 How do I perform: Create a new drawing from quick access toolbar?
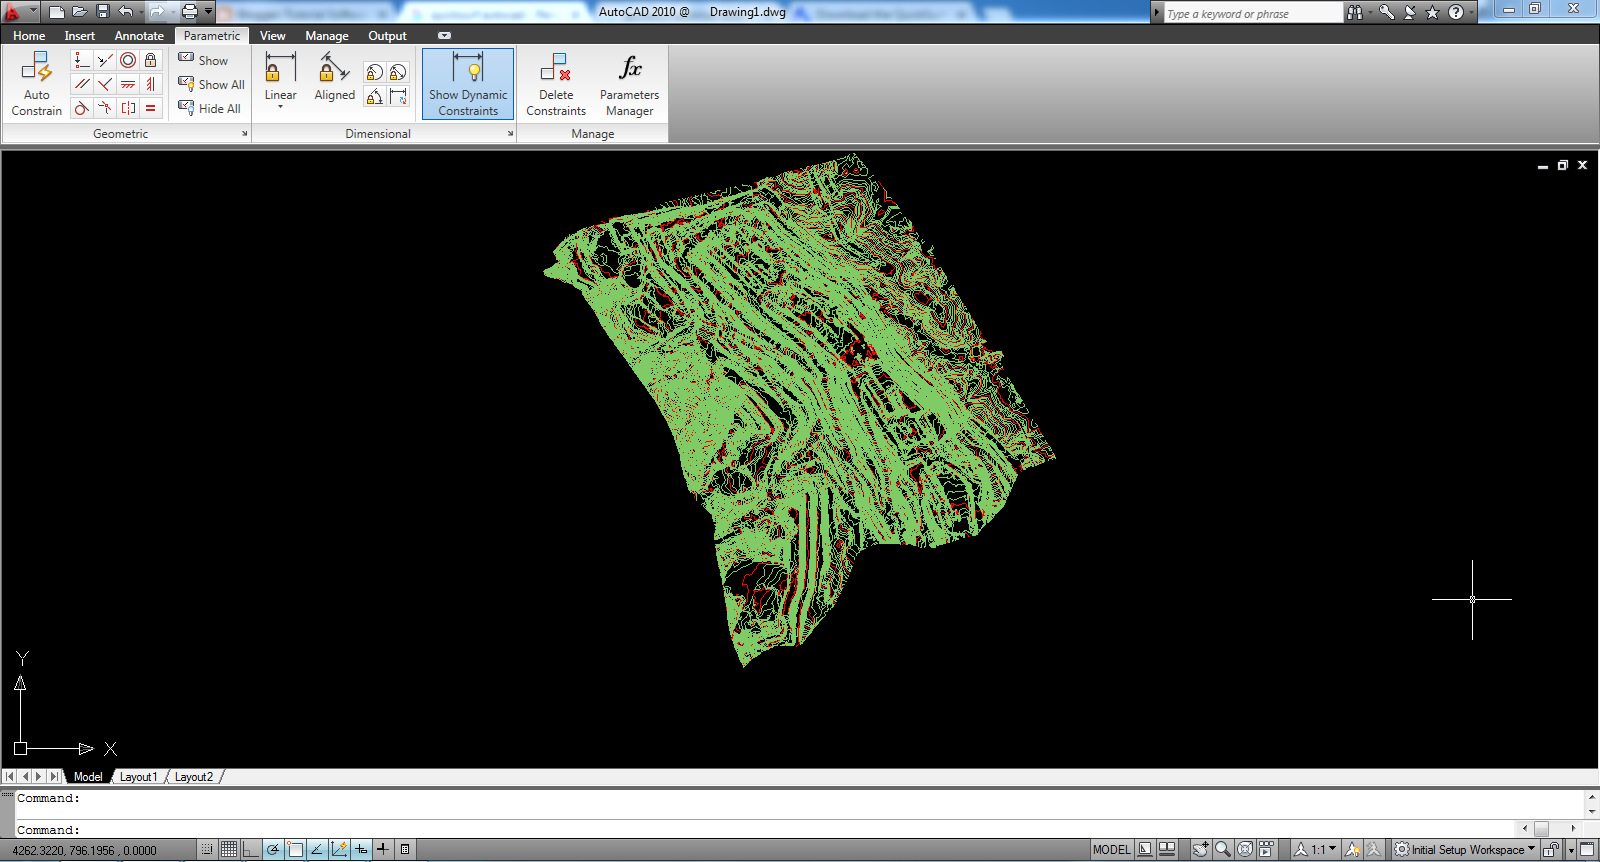pos(57,12)
